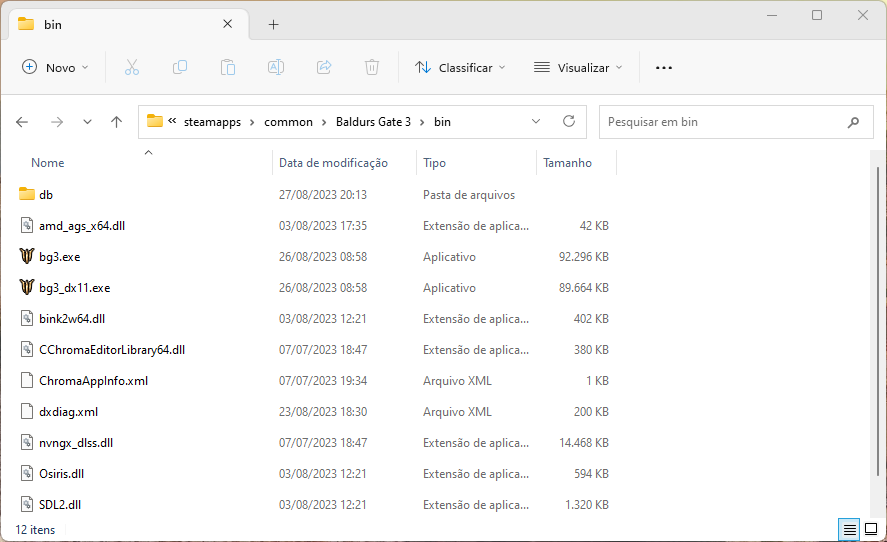Navigate to common breadcrumb
Image resolution: width=887 pixels, height=542 pixels.
point(288,122)
